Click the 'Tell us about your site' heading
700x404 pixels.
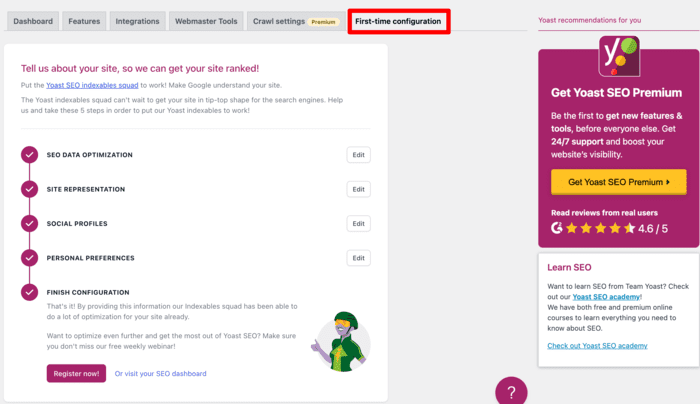pos(140,68)
